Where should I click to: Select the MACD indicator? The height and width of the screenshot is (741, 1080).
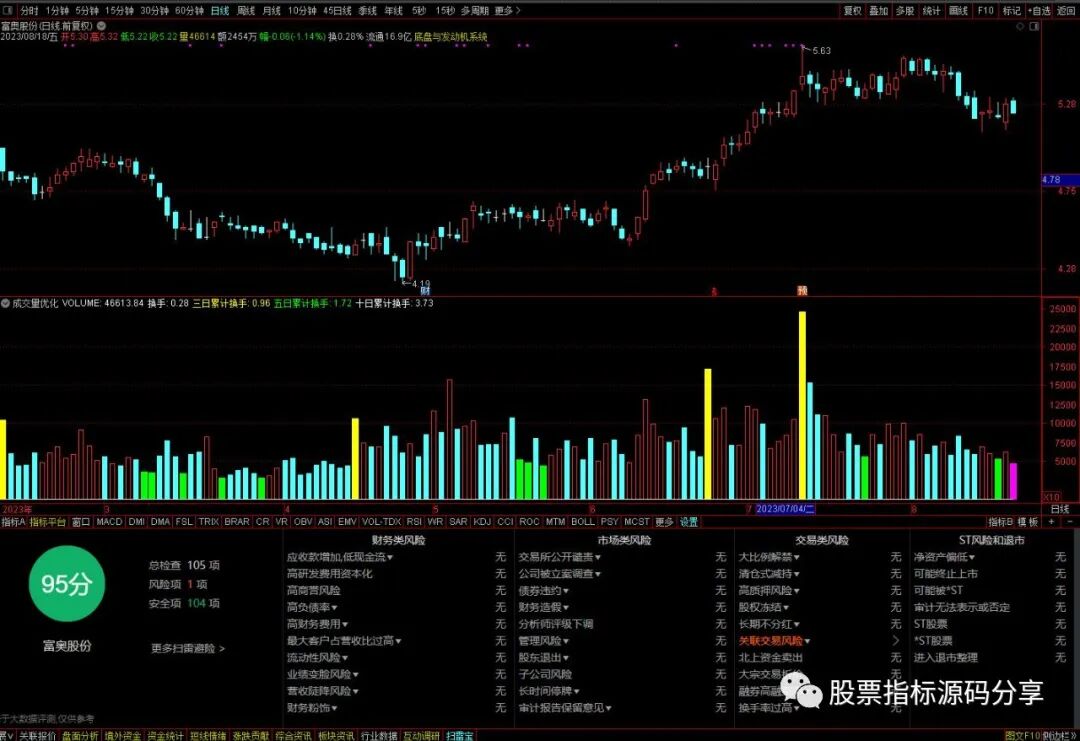point(109,522)
